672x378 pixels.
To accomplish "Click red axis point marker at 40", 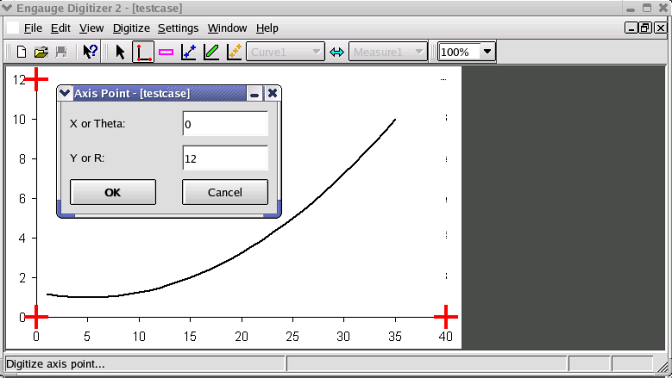I will [446, 317].
